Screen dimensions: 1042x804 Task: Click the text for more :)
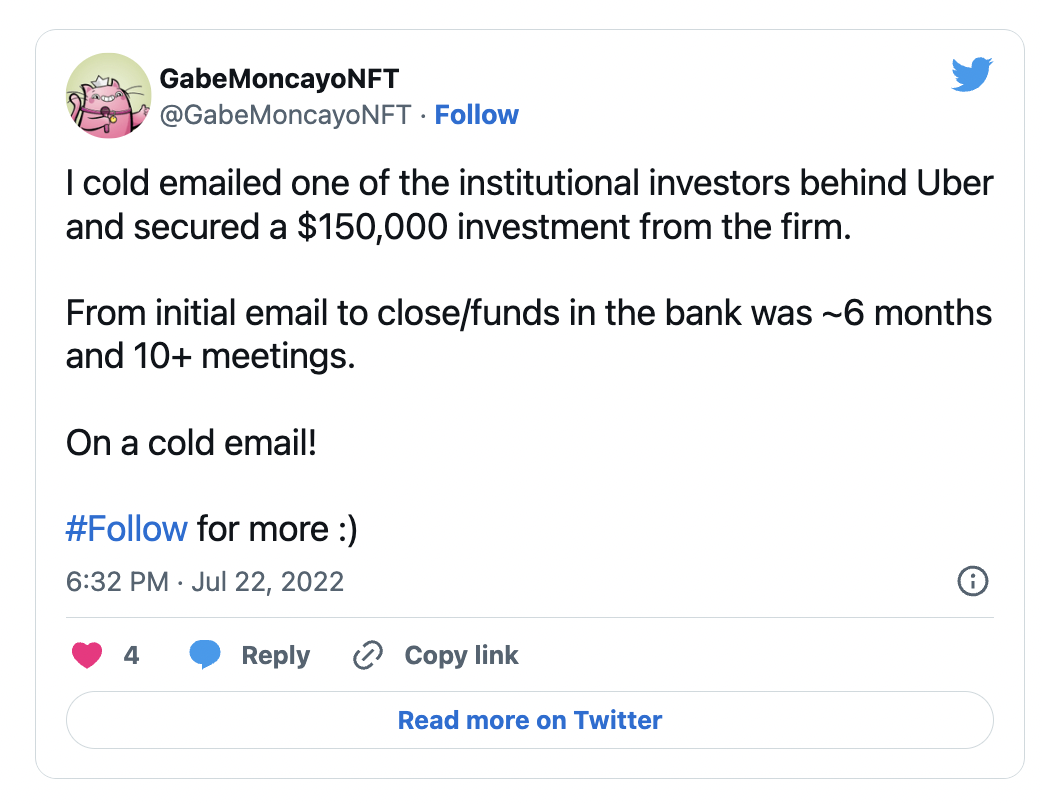click(277, 530)
